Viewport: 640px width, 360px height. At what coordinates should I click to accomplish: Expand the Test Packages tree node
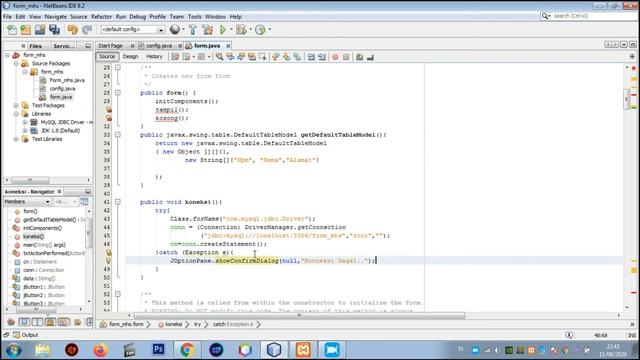click(x=16, y=105)
